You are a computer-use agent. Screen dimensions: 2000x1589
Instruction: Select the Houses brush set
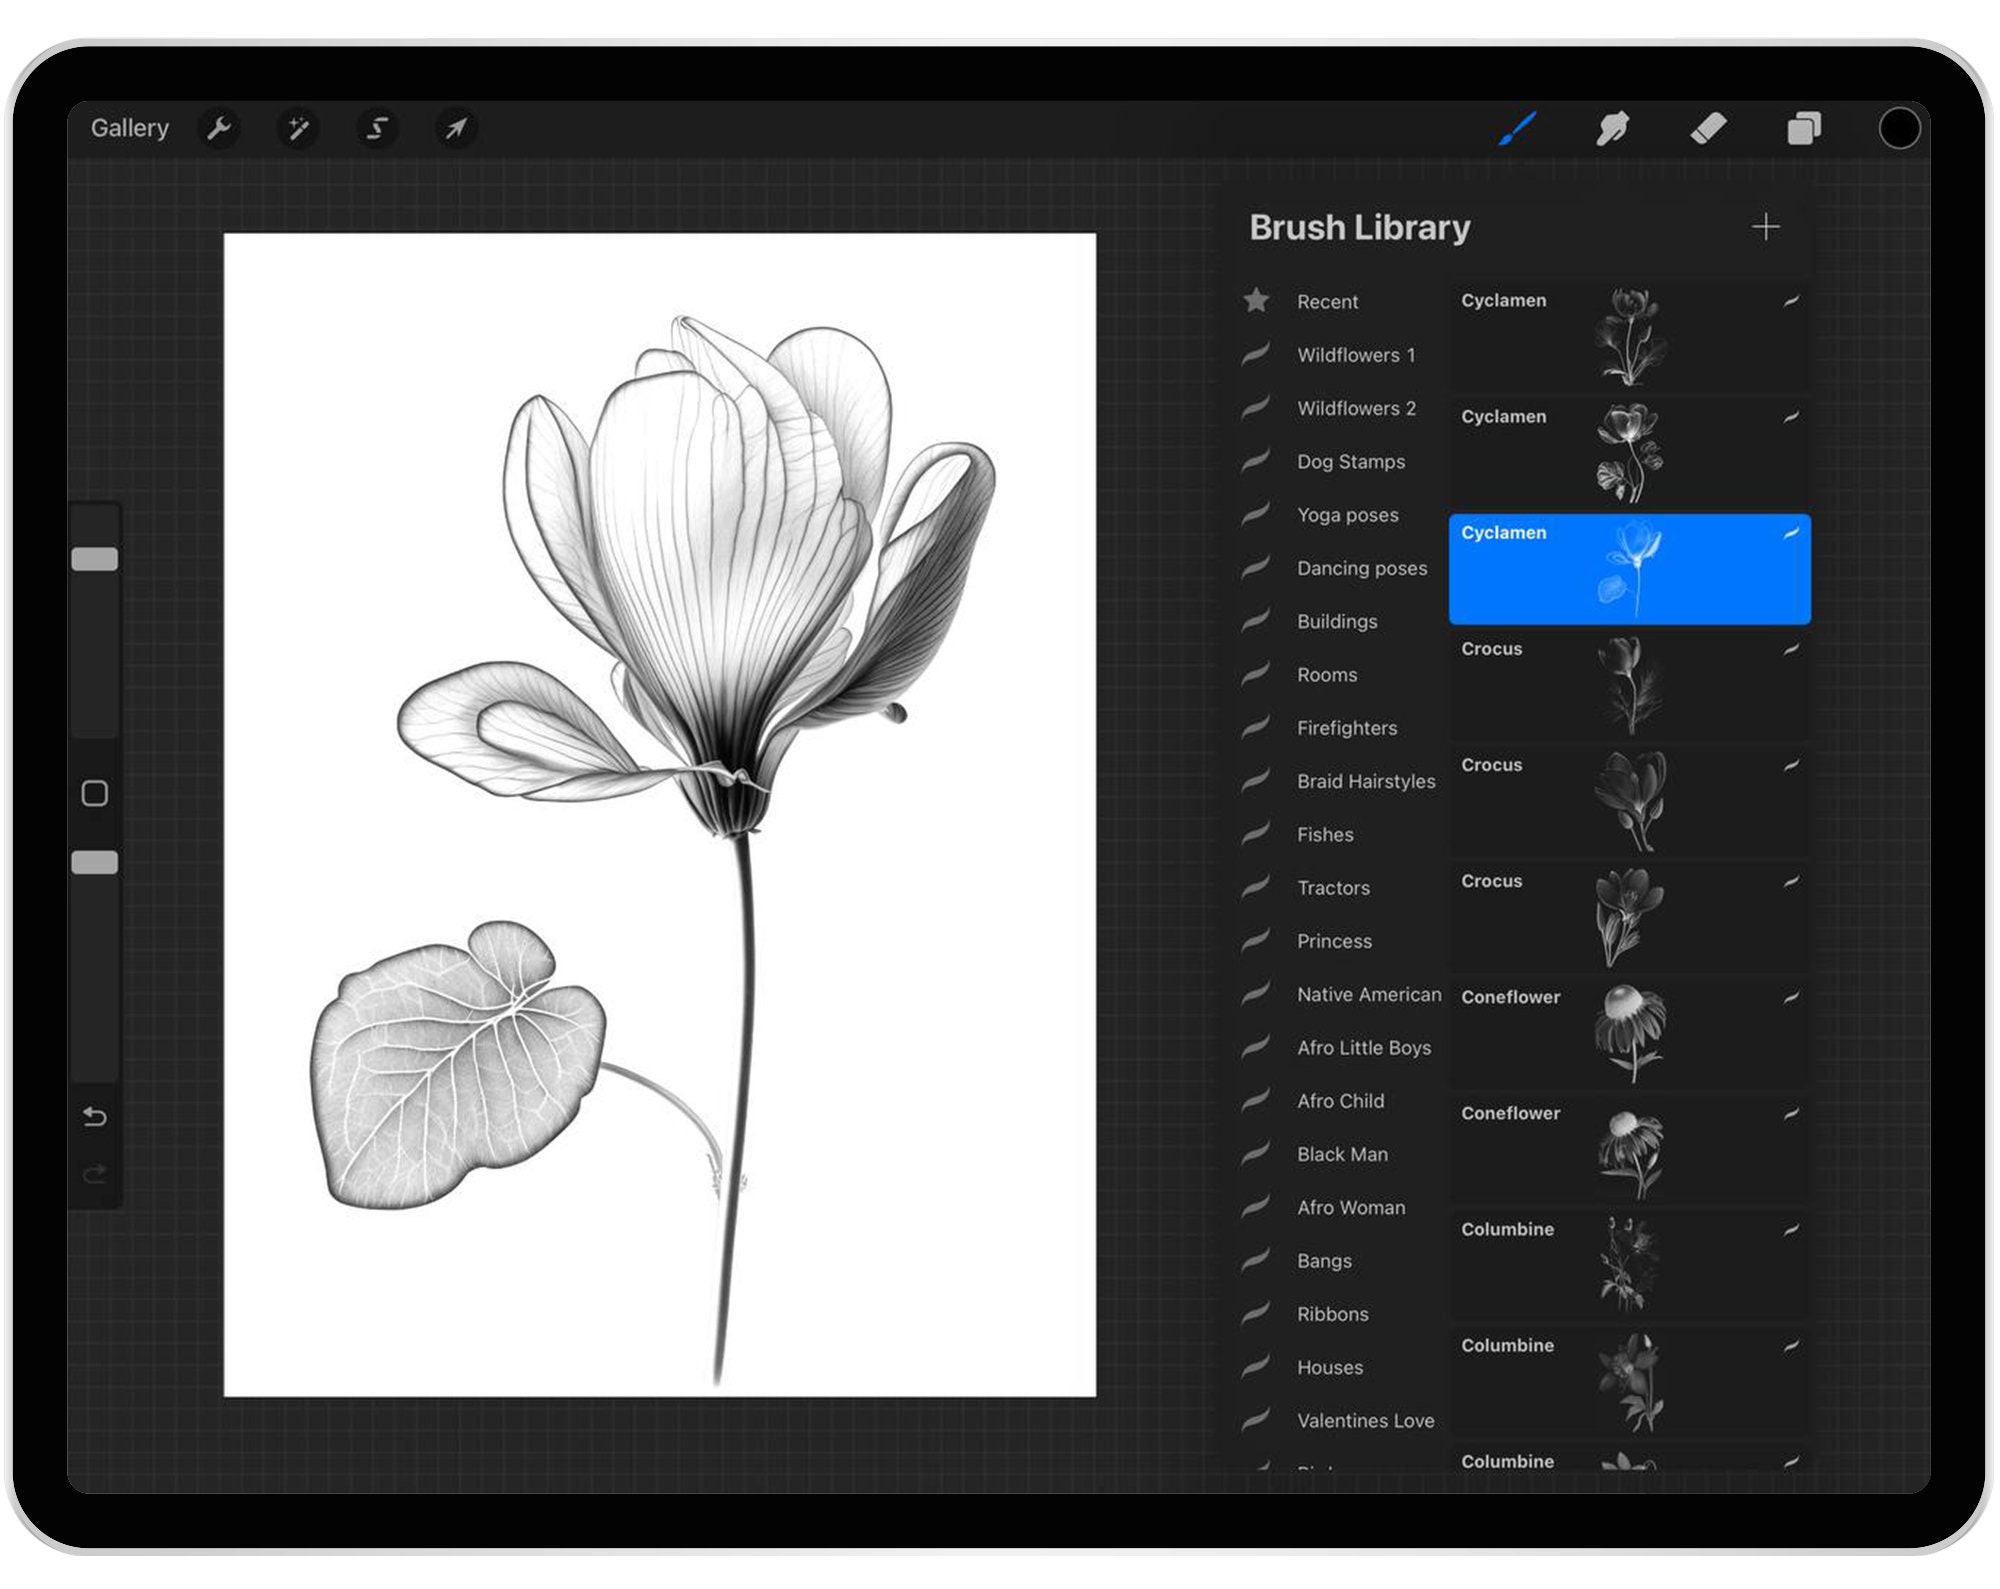coord(1340,1367)
